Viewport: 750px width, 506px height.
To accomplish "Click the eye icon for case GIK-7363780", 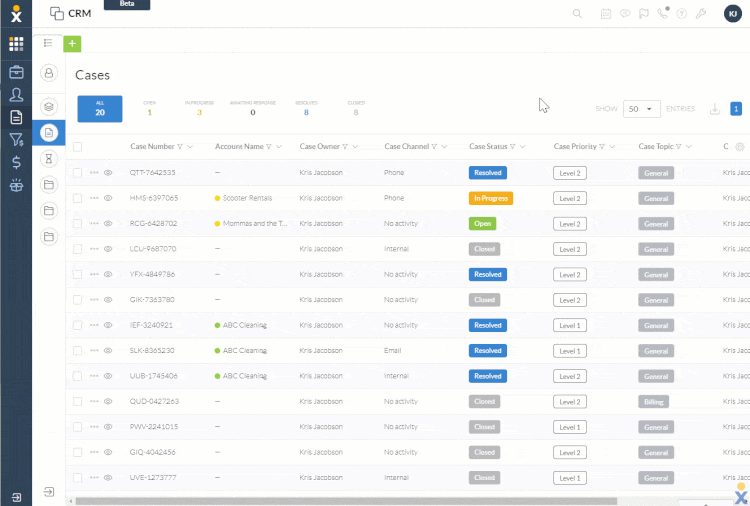I will click(108, 299).
